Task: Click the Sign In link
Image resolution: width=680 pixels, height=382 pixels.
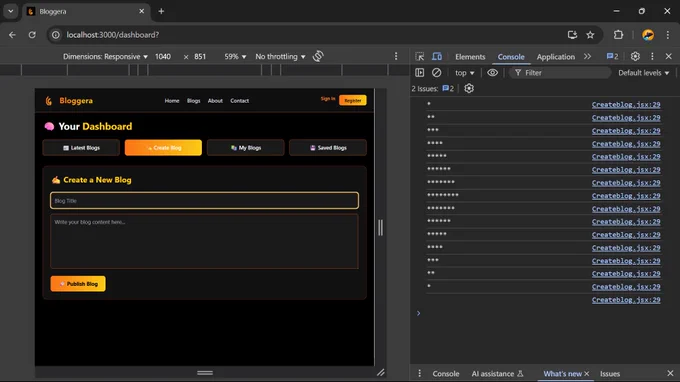Action: [328, 99]
